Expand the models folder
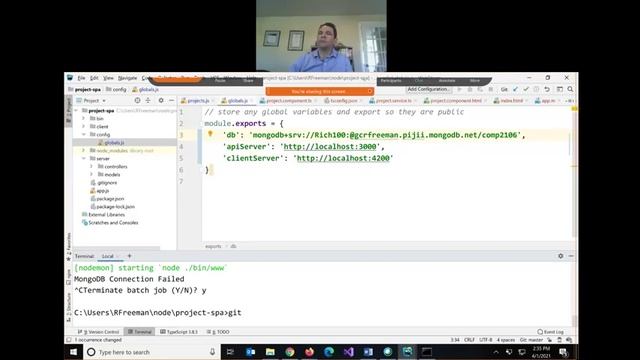 (x=91, y=174)
